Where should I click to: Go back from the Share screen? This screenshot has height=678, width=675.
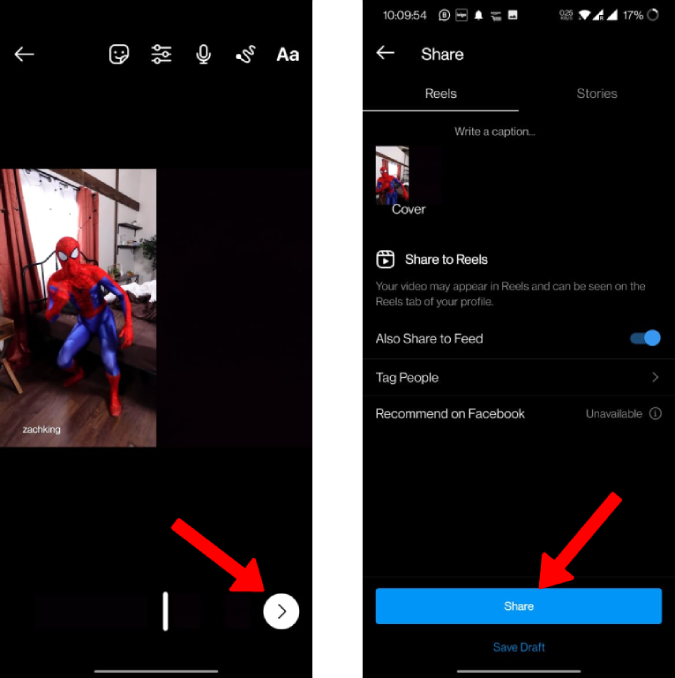coord(385,53)
